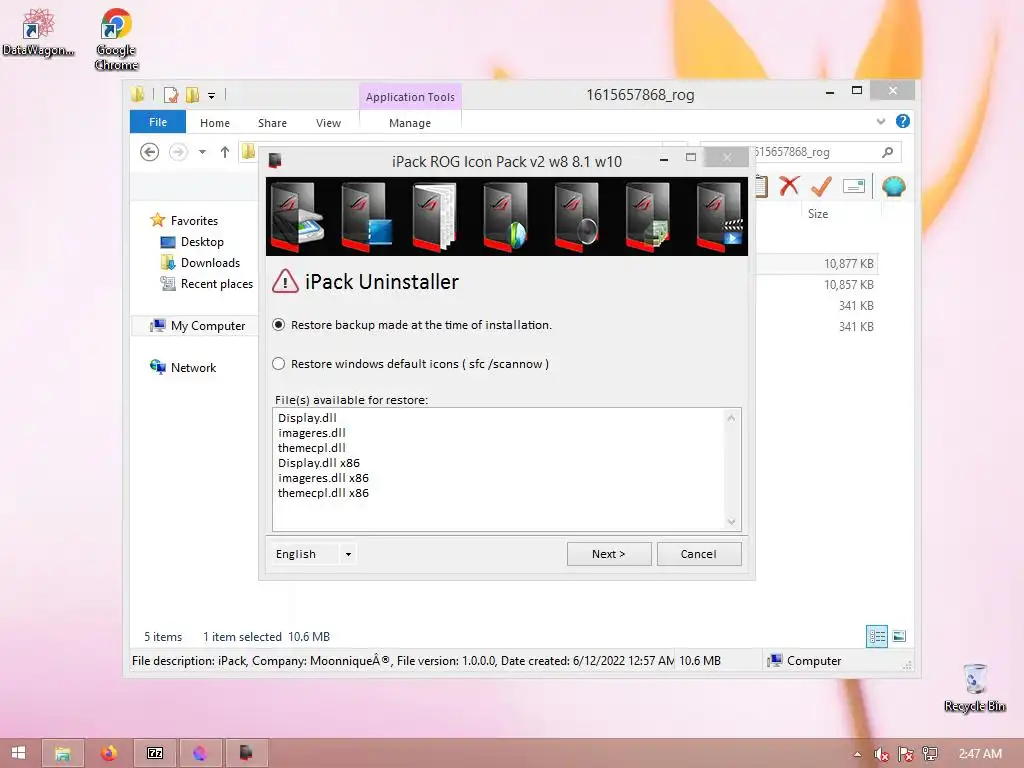
Task: Open Recent places in navigation pane
Action: click(x=216, y=283)
